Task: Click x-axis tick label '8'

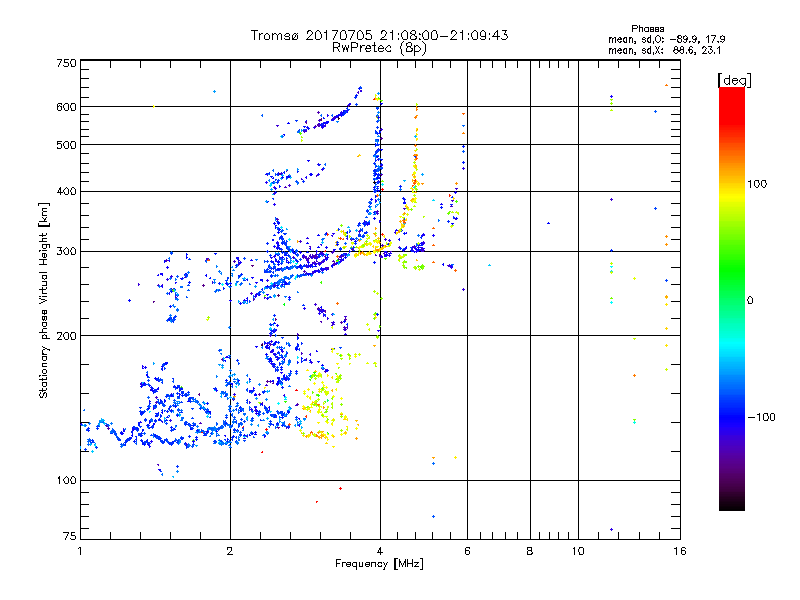Action: point(530,551)
